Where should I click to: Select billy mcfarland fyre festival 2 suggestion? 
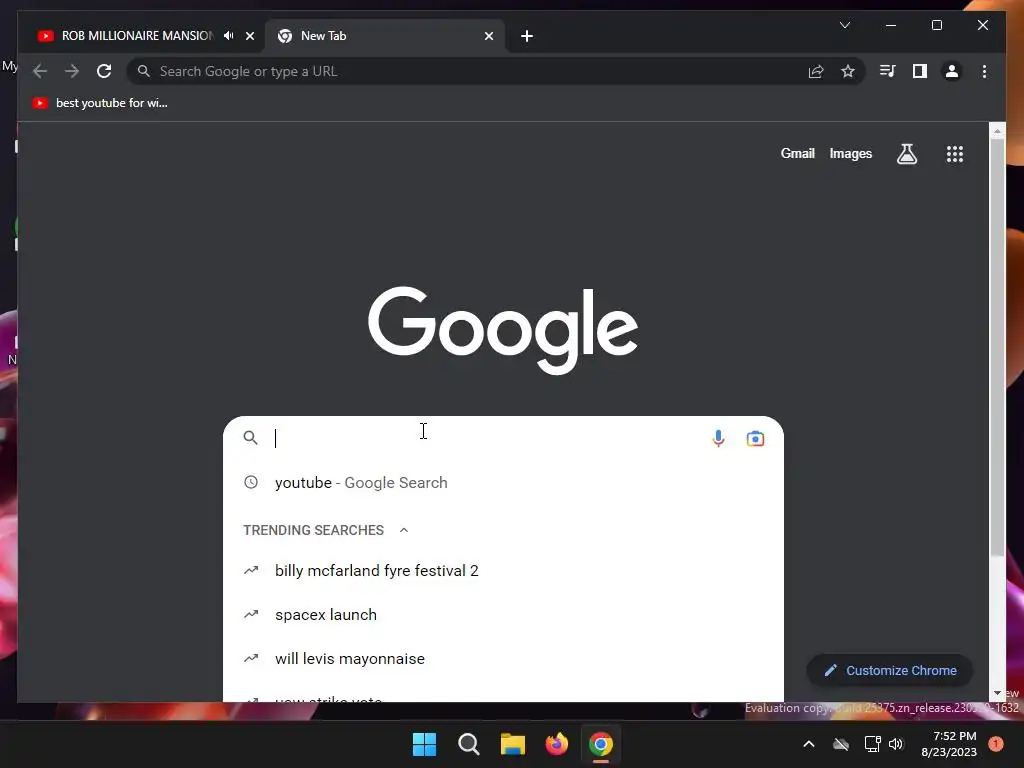tap(503, 571)
